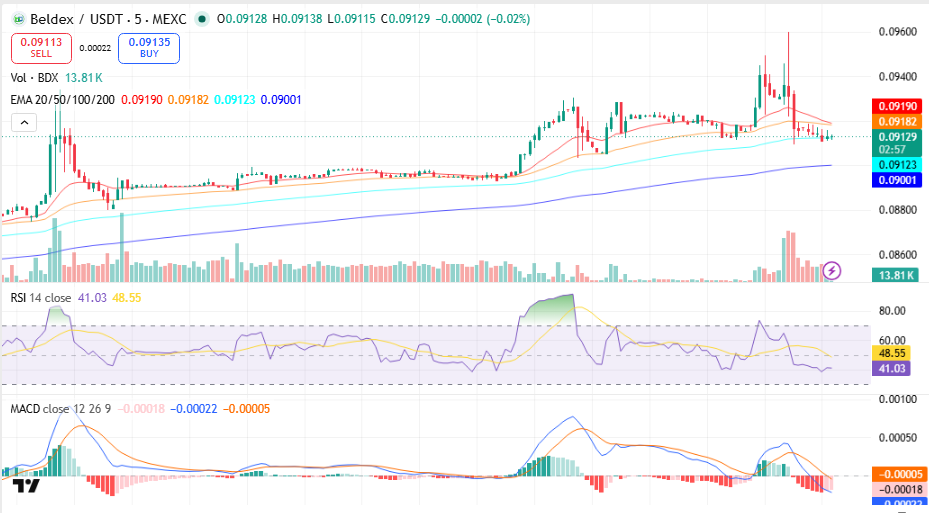The width and height of the screenshot is (929, 513).
Task: Click the blue BUY 0.09135 button
Action: coord(149,48)
